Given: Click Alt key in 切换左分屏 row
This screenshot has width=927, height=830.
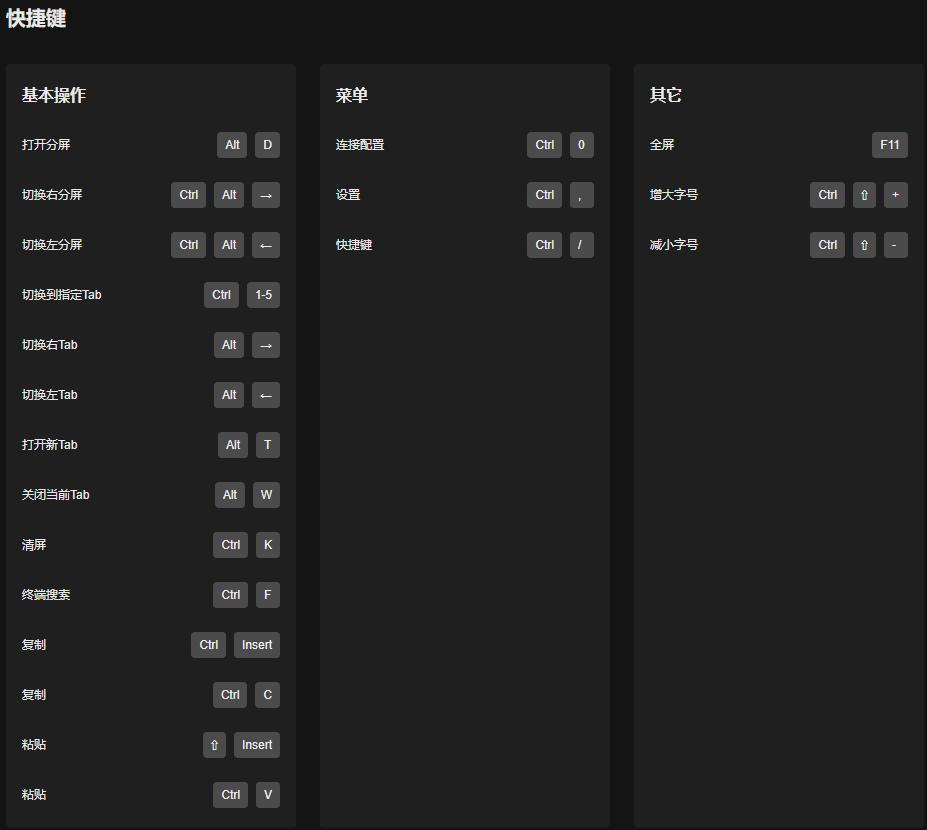Looking at the screenshot, I should [229, 245].
